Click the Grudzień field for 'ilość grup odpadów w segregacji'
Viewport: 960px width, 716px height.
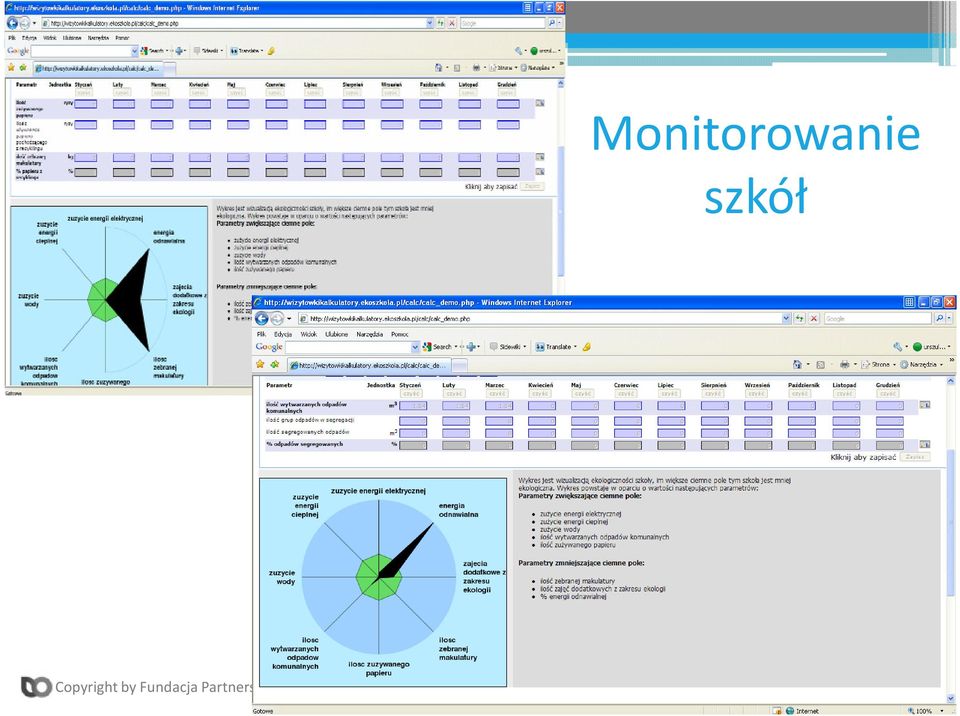pyautogui.click(x=890, y=421)
